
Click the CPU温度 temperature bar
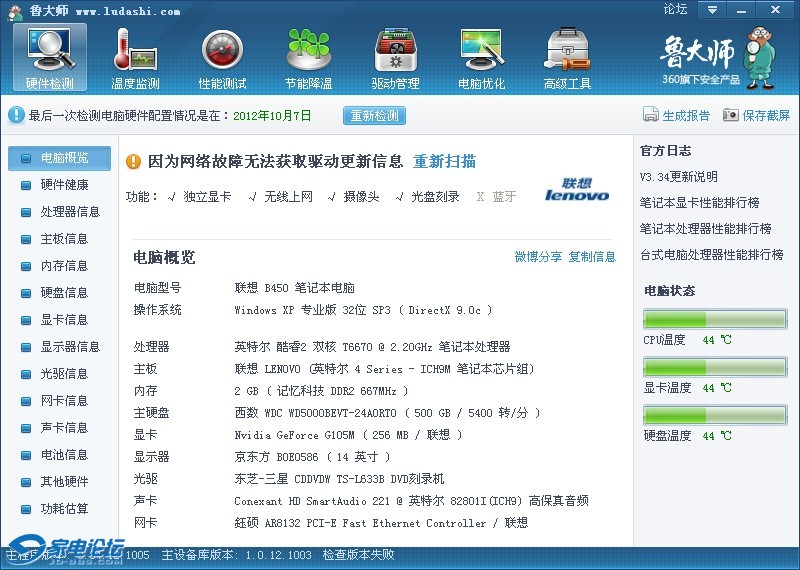point(714,319)
